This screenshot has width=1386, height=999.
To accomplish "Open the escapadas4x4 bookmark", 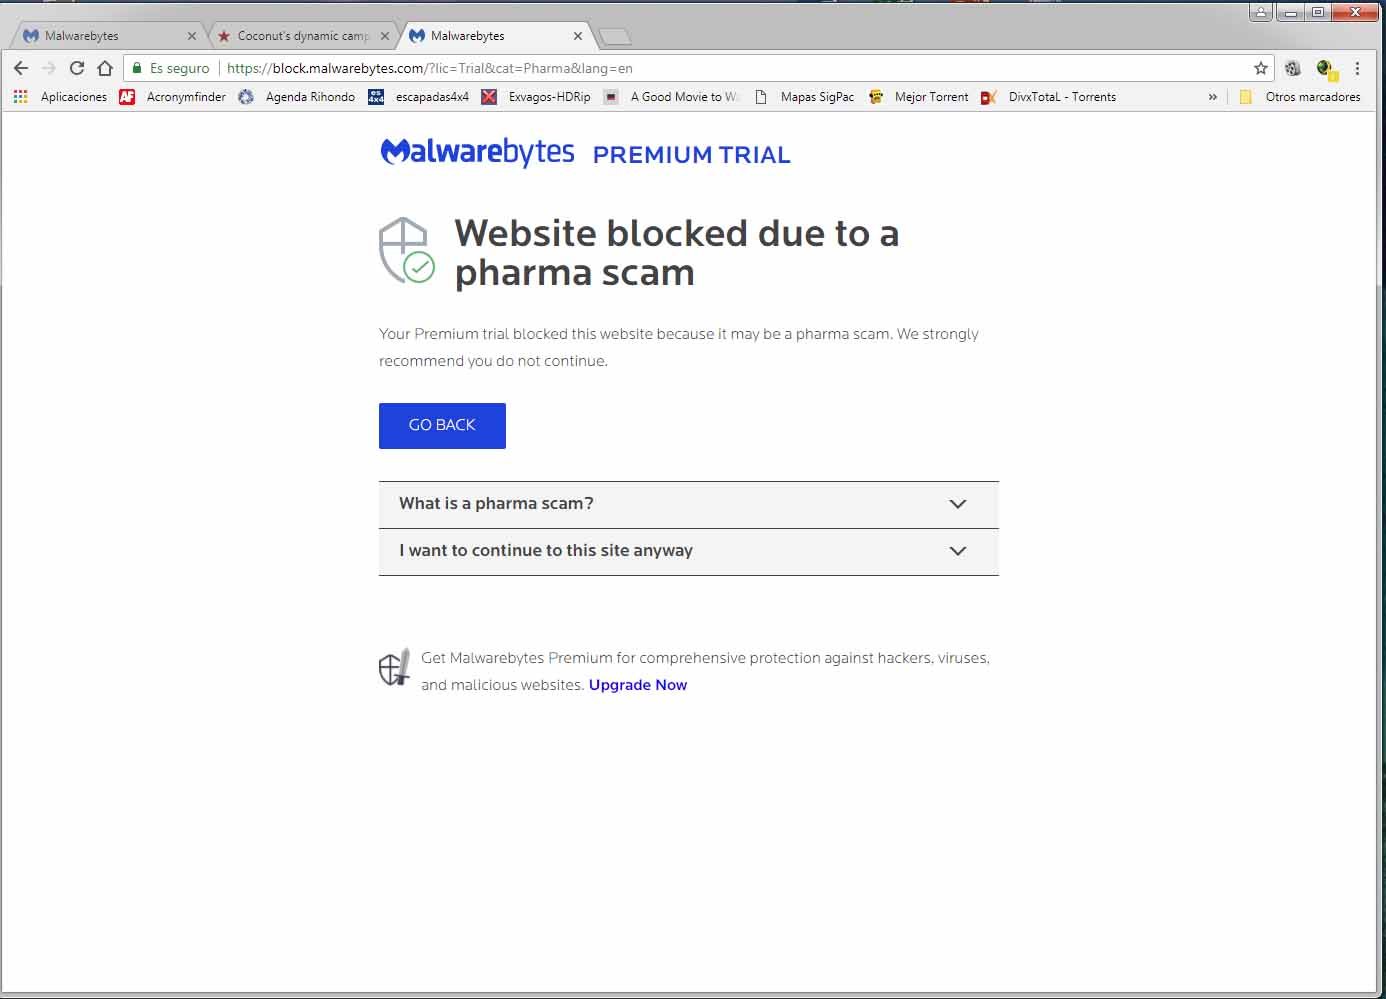I will click(419, 97).
